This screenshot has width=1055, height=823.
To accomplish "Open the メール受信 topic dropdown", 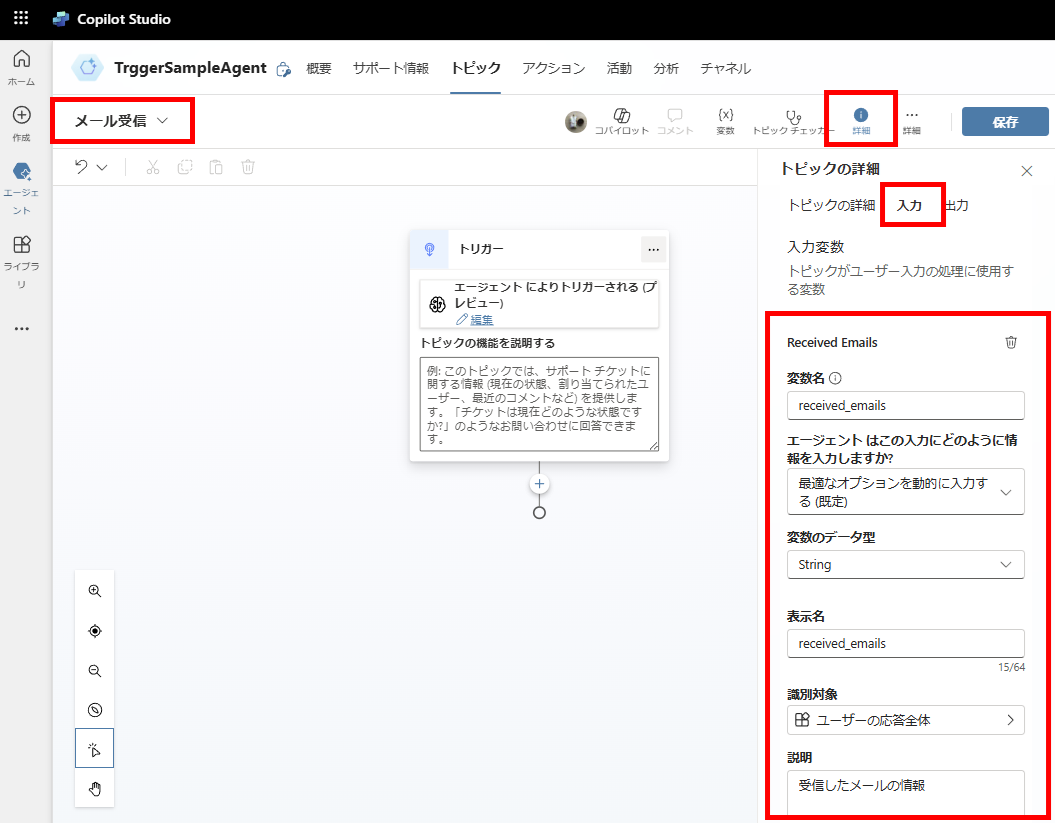I will click(122, 120).
